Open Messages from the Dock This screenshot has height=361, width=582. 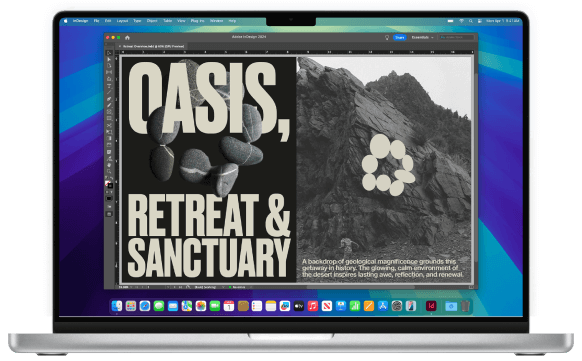[159, 306]
